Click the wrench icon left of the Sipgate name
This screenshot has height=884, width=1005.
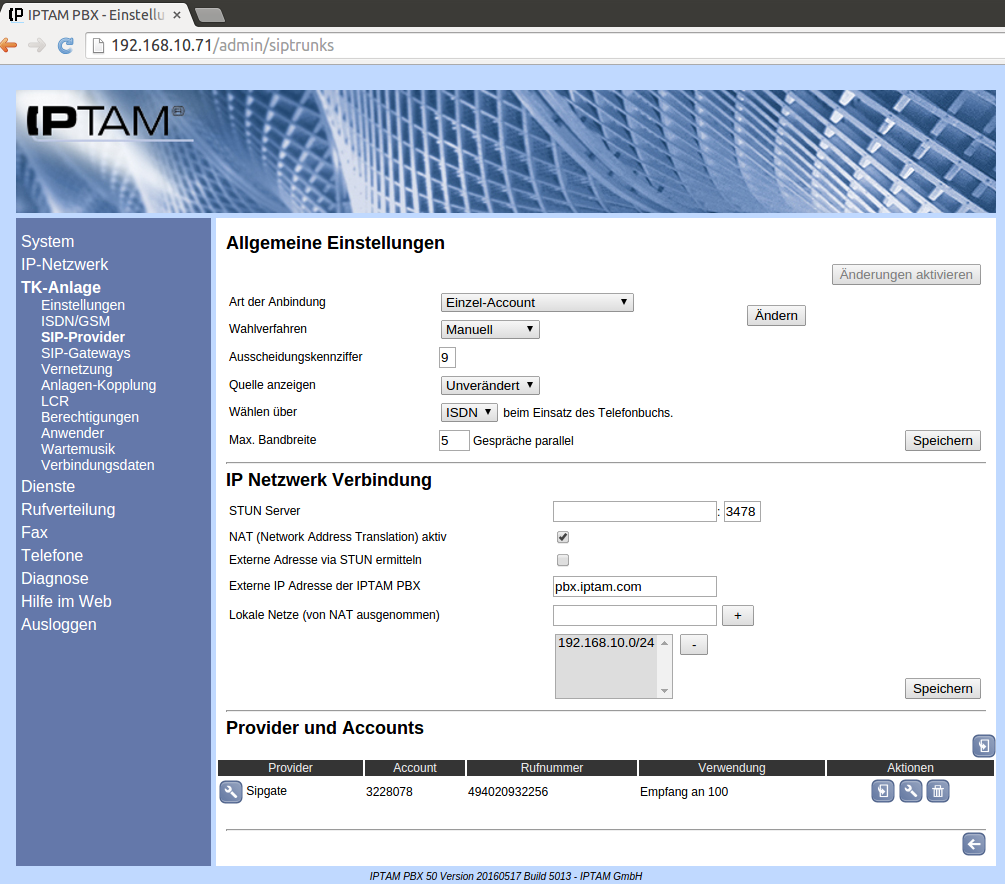tap(230, 792)
